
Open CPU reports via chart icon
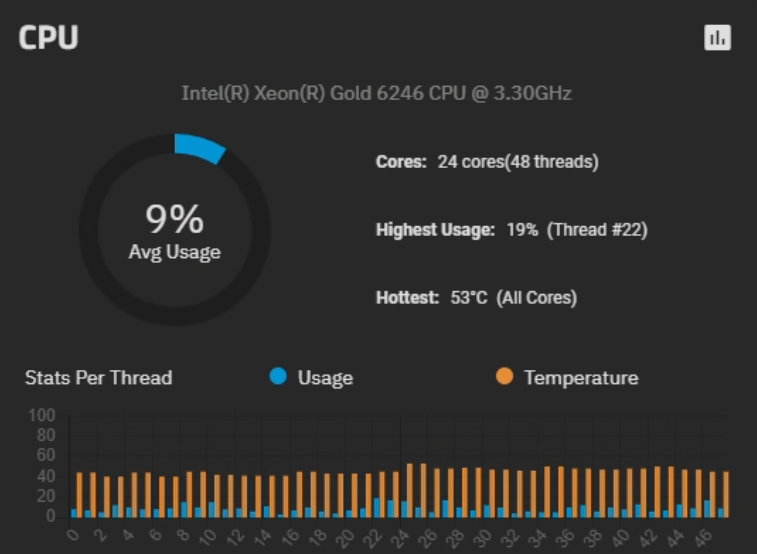click(717, 38)
